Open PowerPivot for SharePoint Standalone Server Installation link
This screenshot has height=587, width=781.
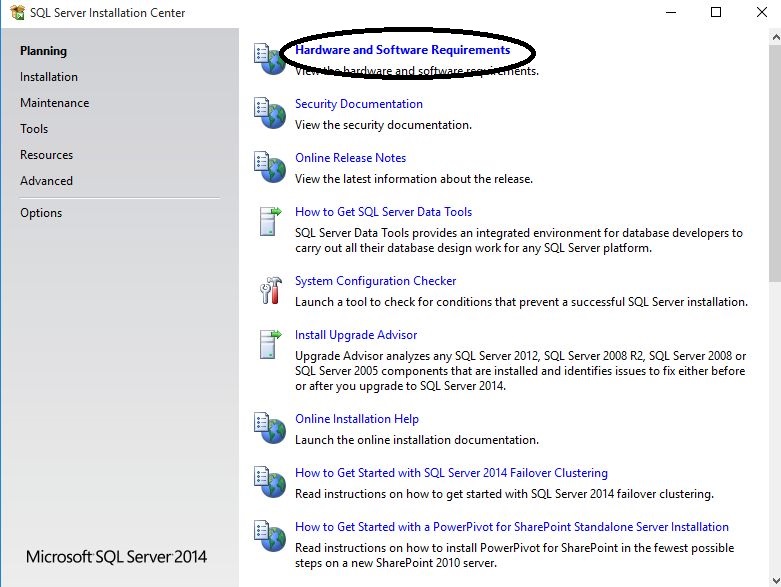(x=512, y=527)
